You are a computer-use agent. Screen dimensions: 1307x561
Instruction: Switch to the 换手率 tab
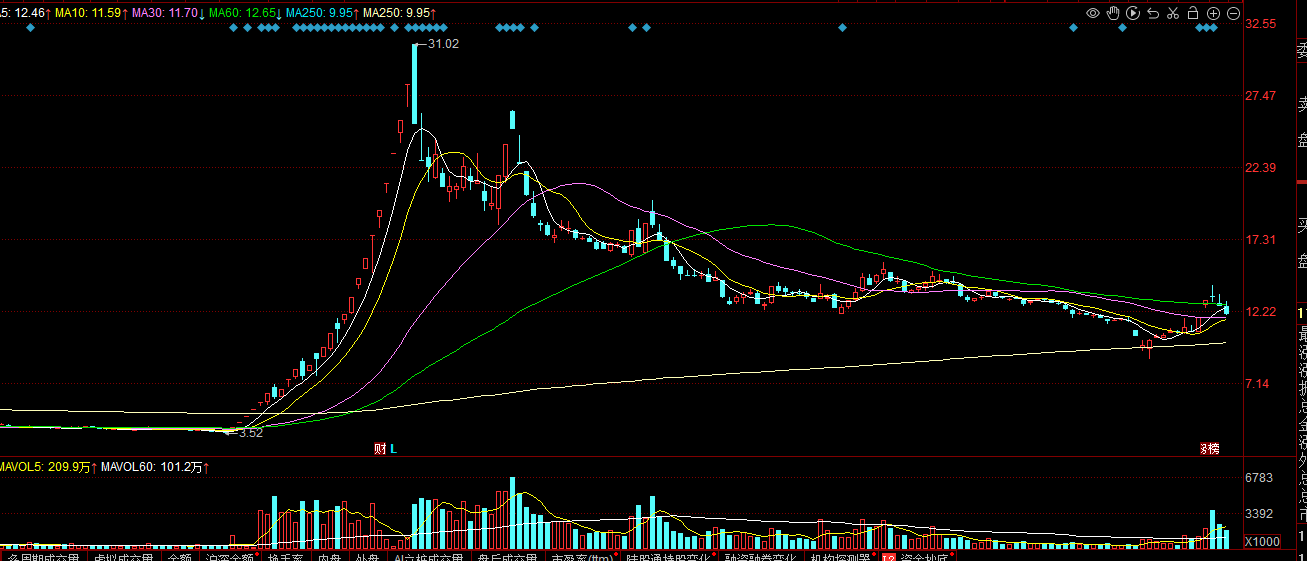point(286,556)
